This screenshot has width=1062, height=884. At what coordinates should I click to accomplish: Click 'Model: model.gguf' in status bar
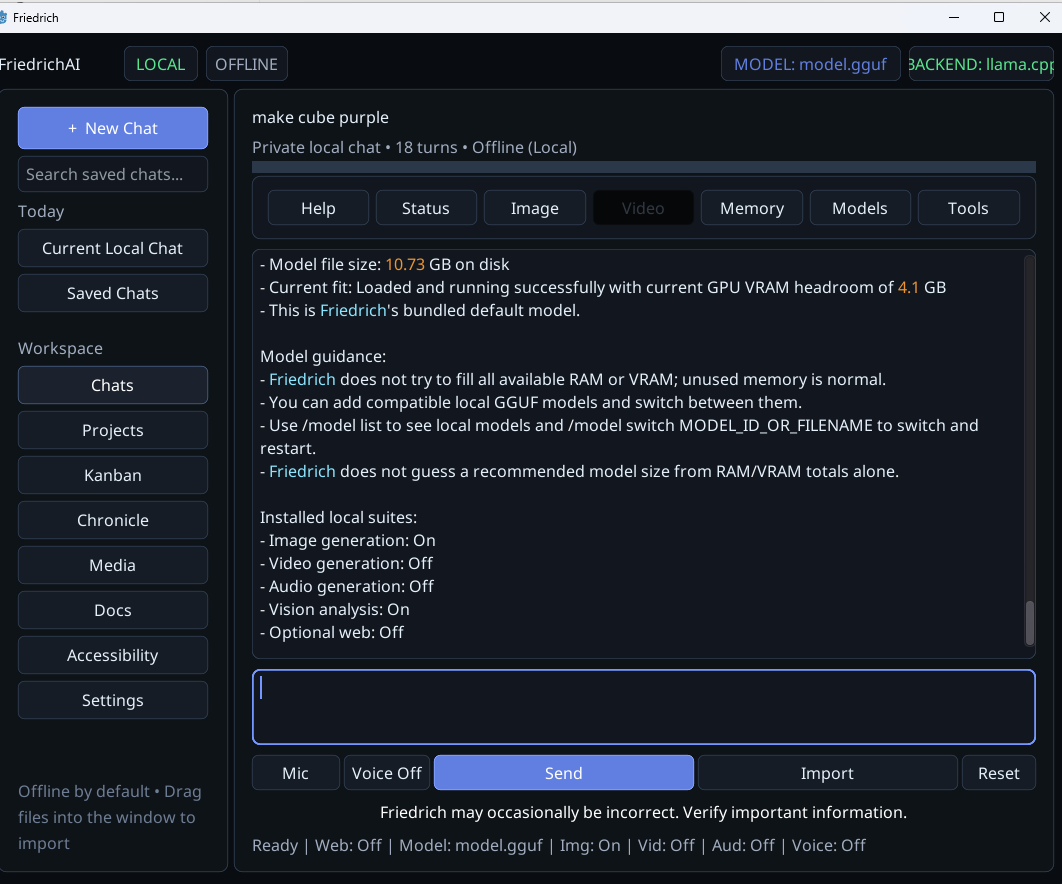(x=471, y=845)
